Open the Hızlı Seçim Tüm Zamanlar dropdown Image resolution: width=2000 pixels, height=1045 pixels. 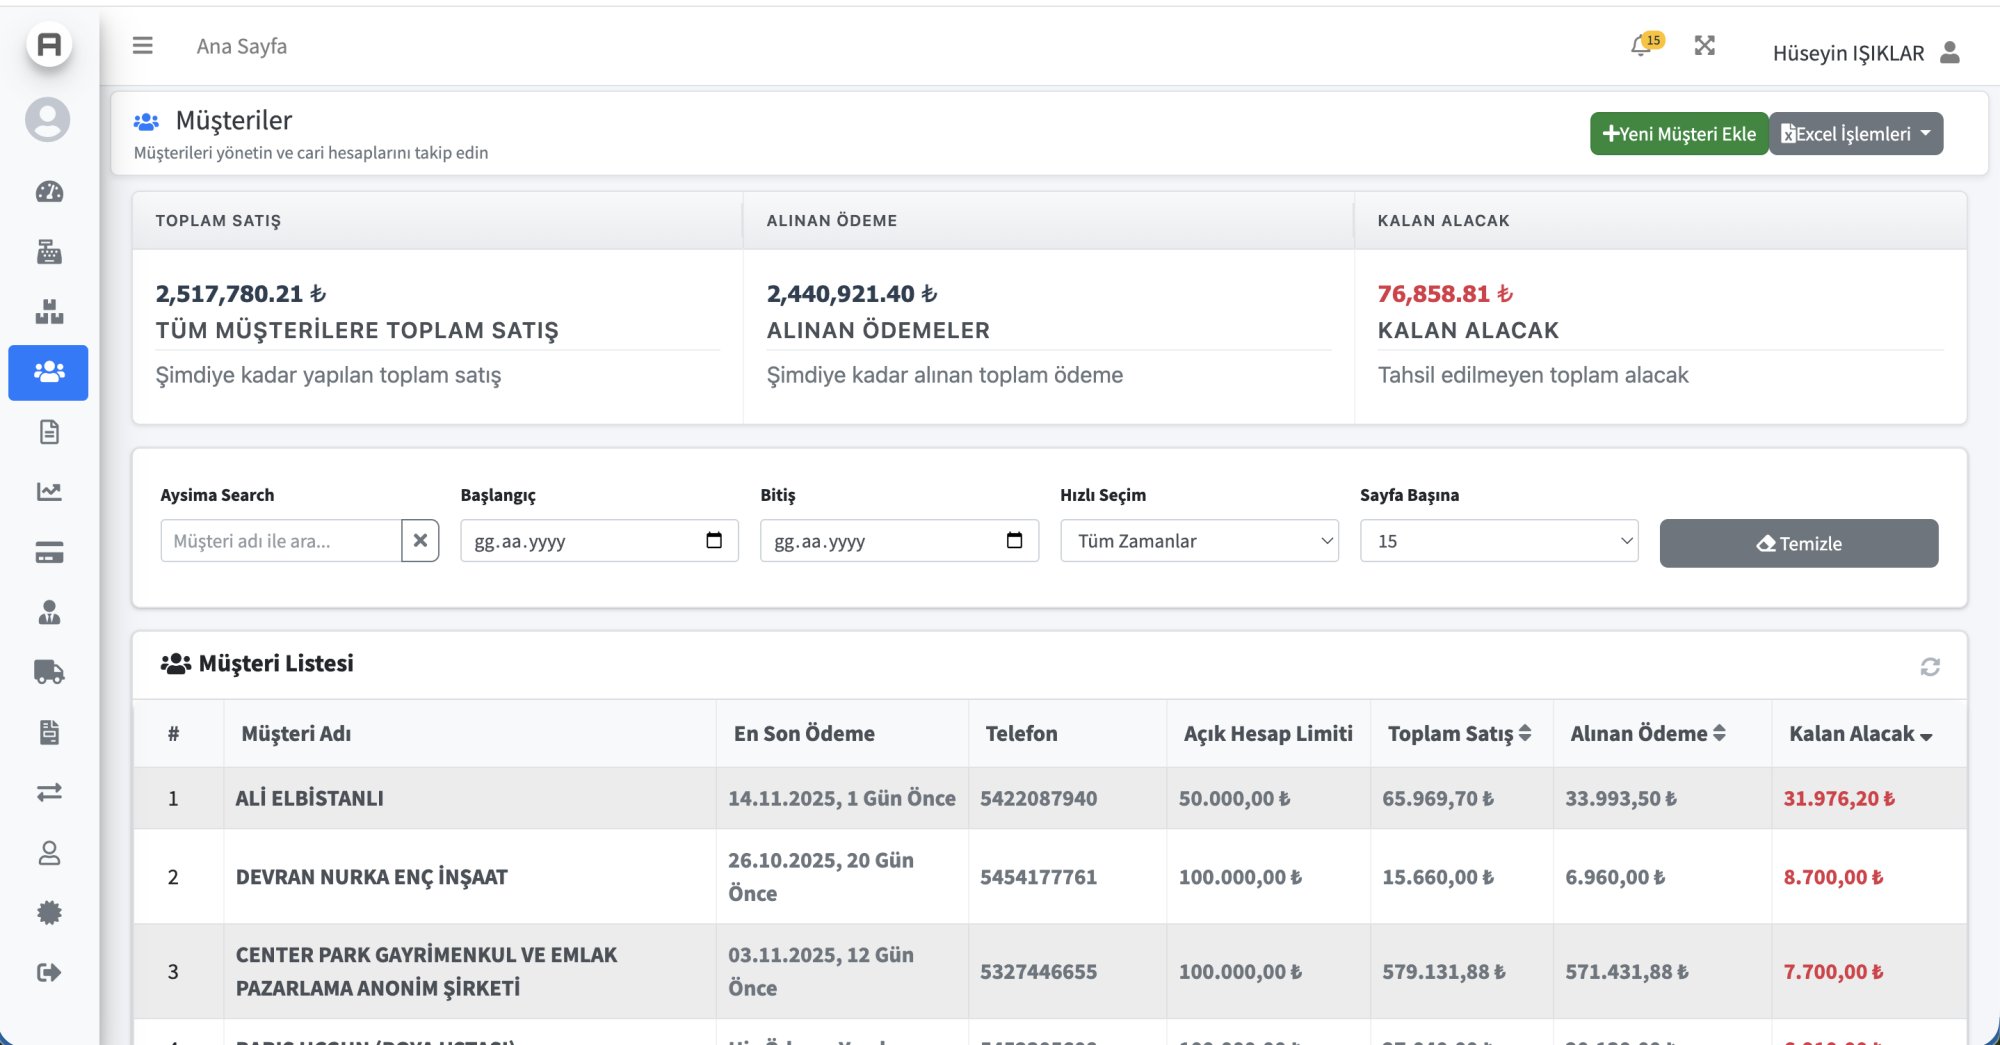1199,541
